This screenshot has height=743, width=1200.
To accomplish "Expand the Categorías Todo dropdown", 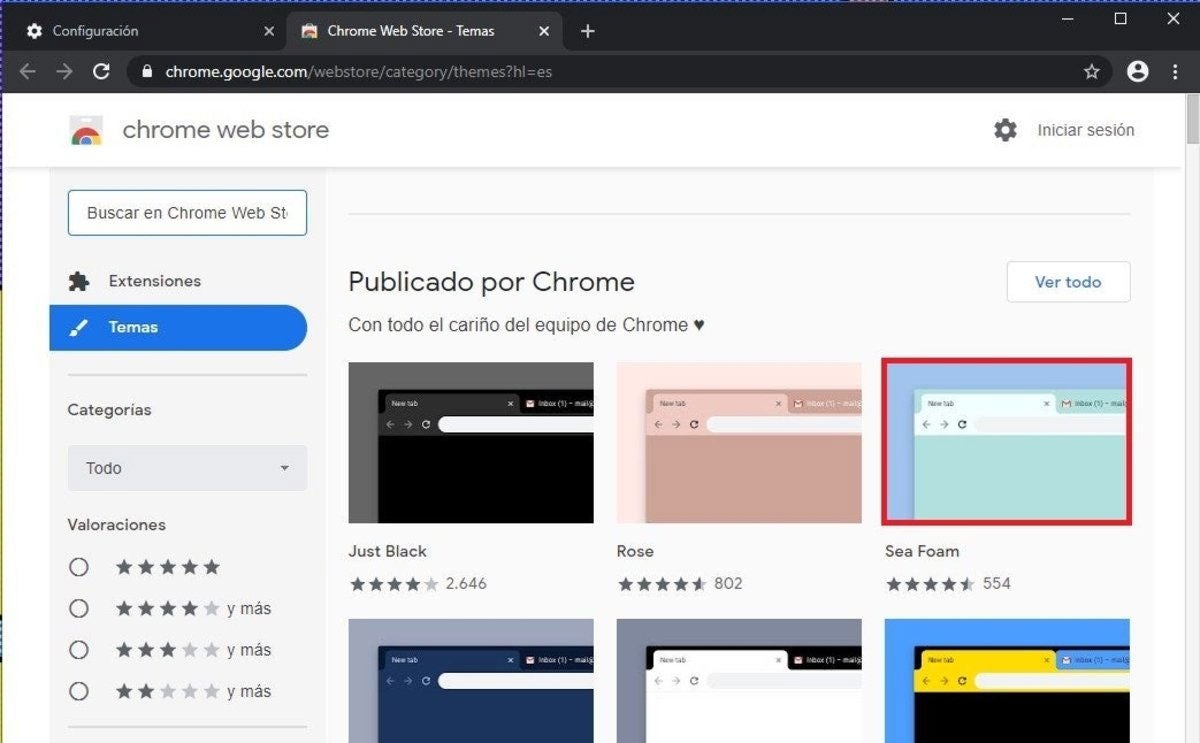I will coord(187,468).
